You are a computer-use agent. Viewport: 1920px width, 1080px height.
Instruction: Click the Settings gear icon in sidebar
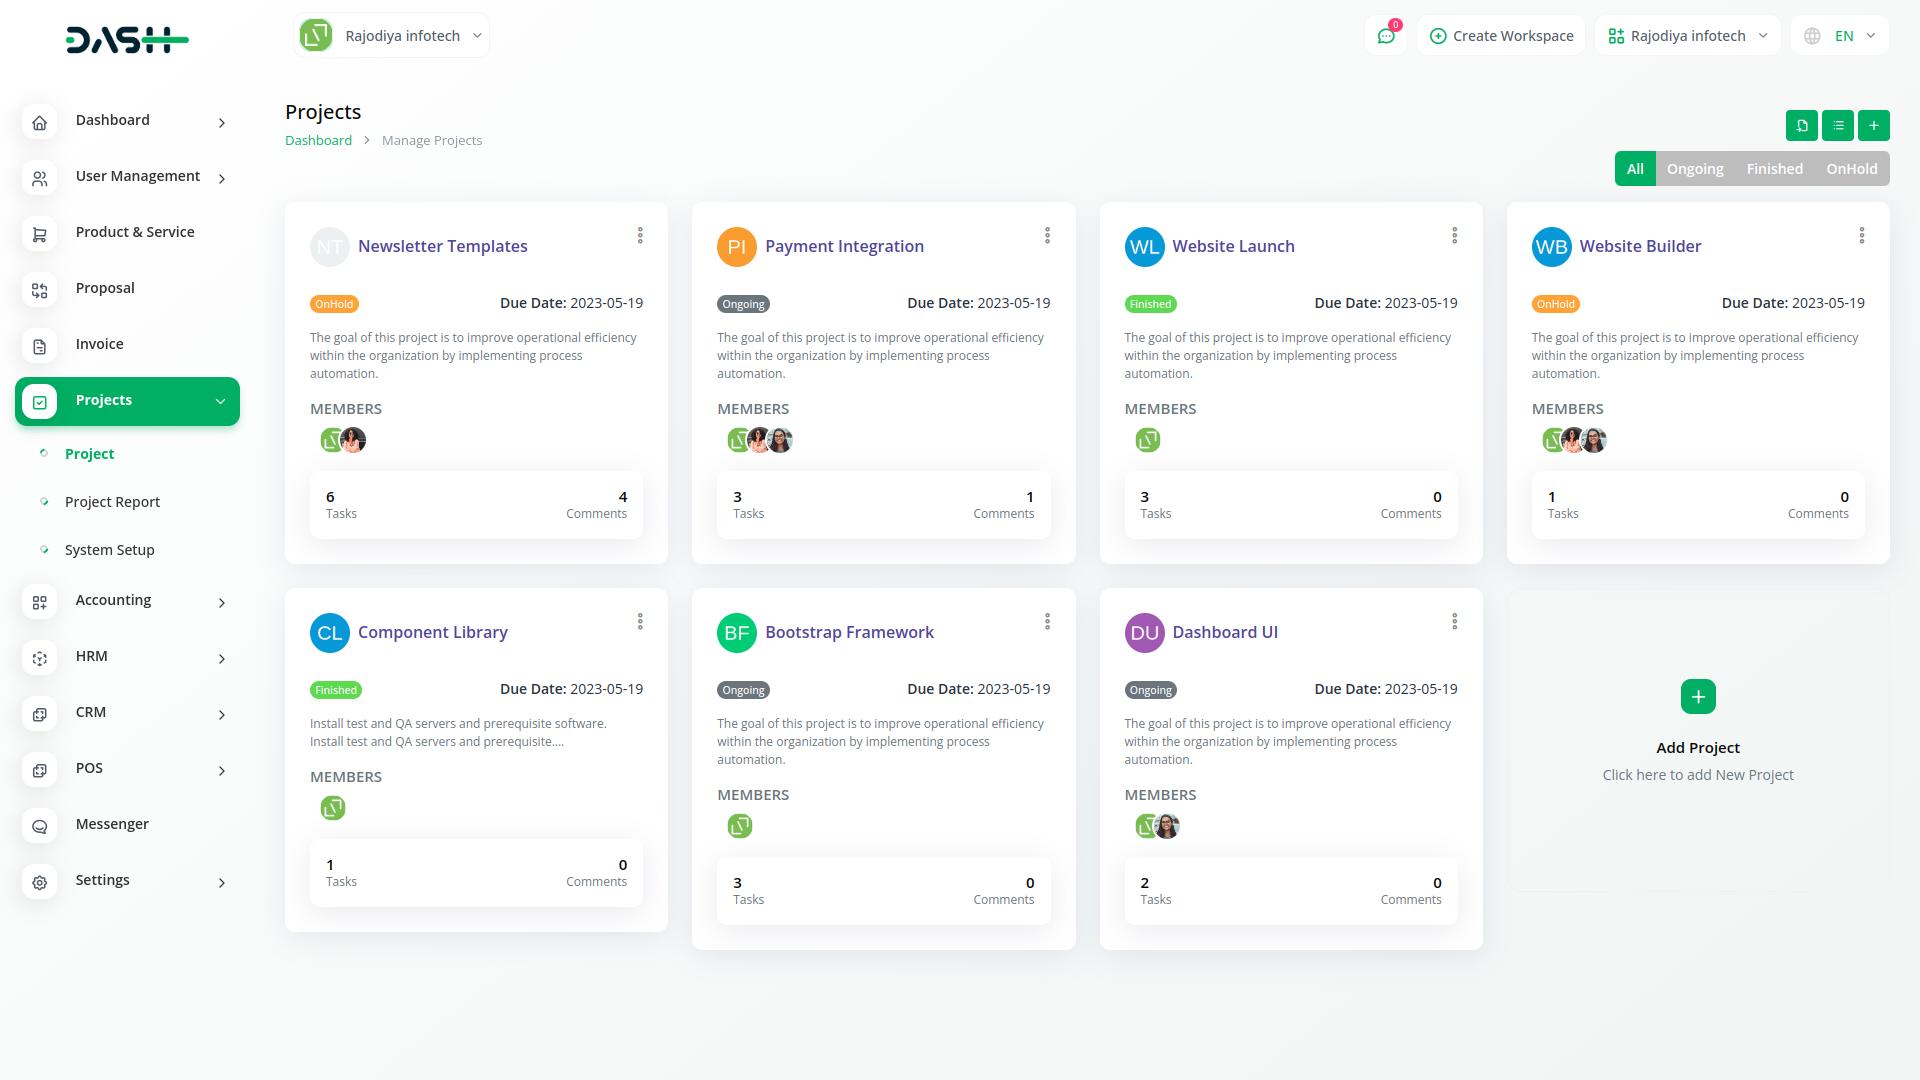pos(40,882)
